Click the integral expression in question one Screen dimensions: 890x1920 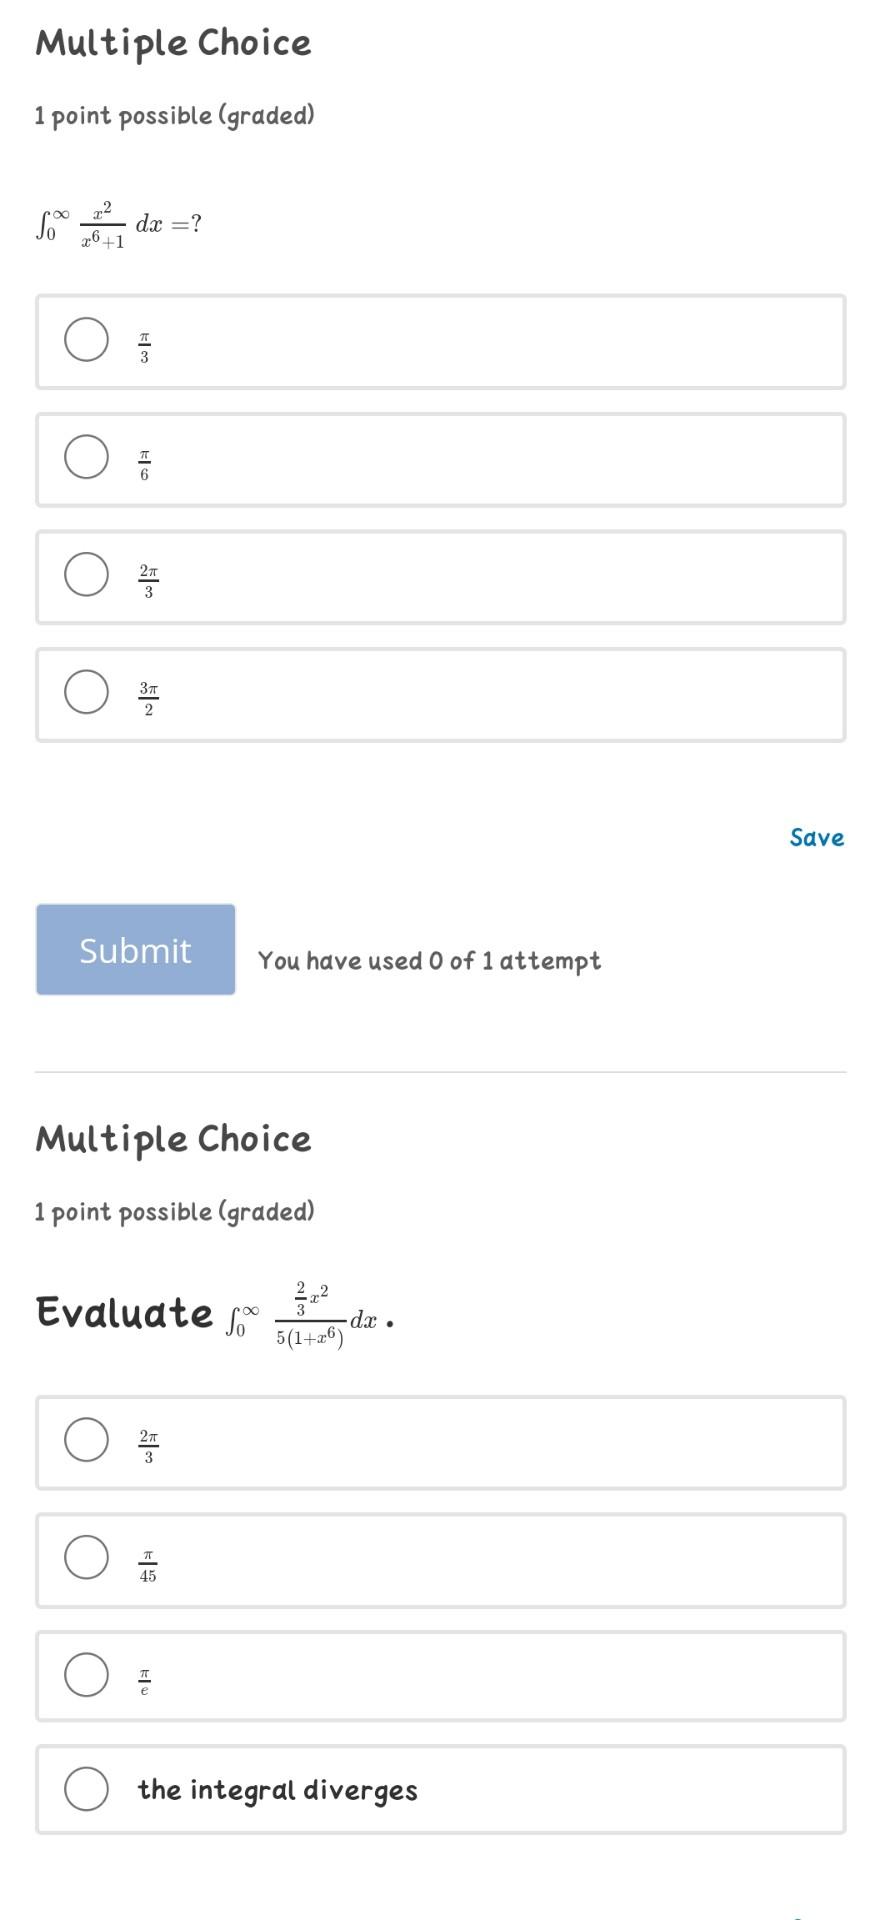117,222
